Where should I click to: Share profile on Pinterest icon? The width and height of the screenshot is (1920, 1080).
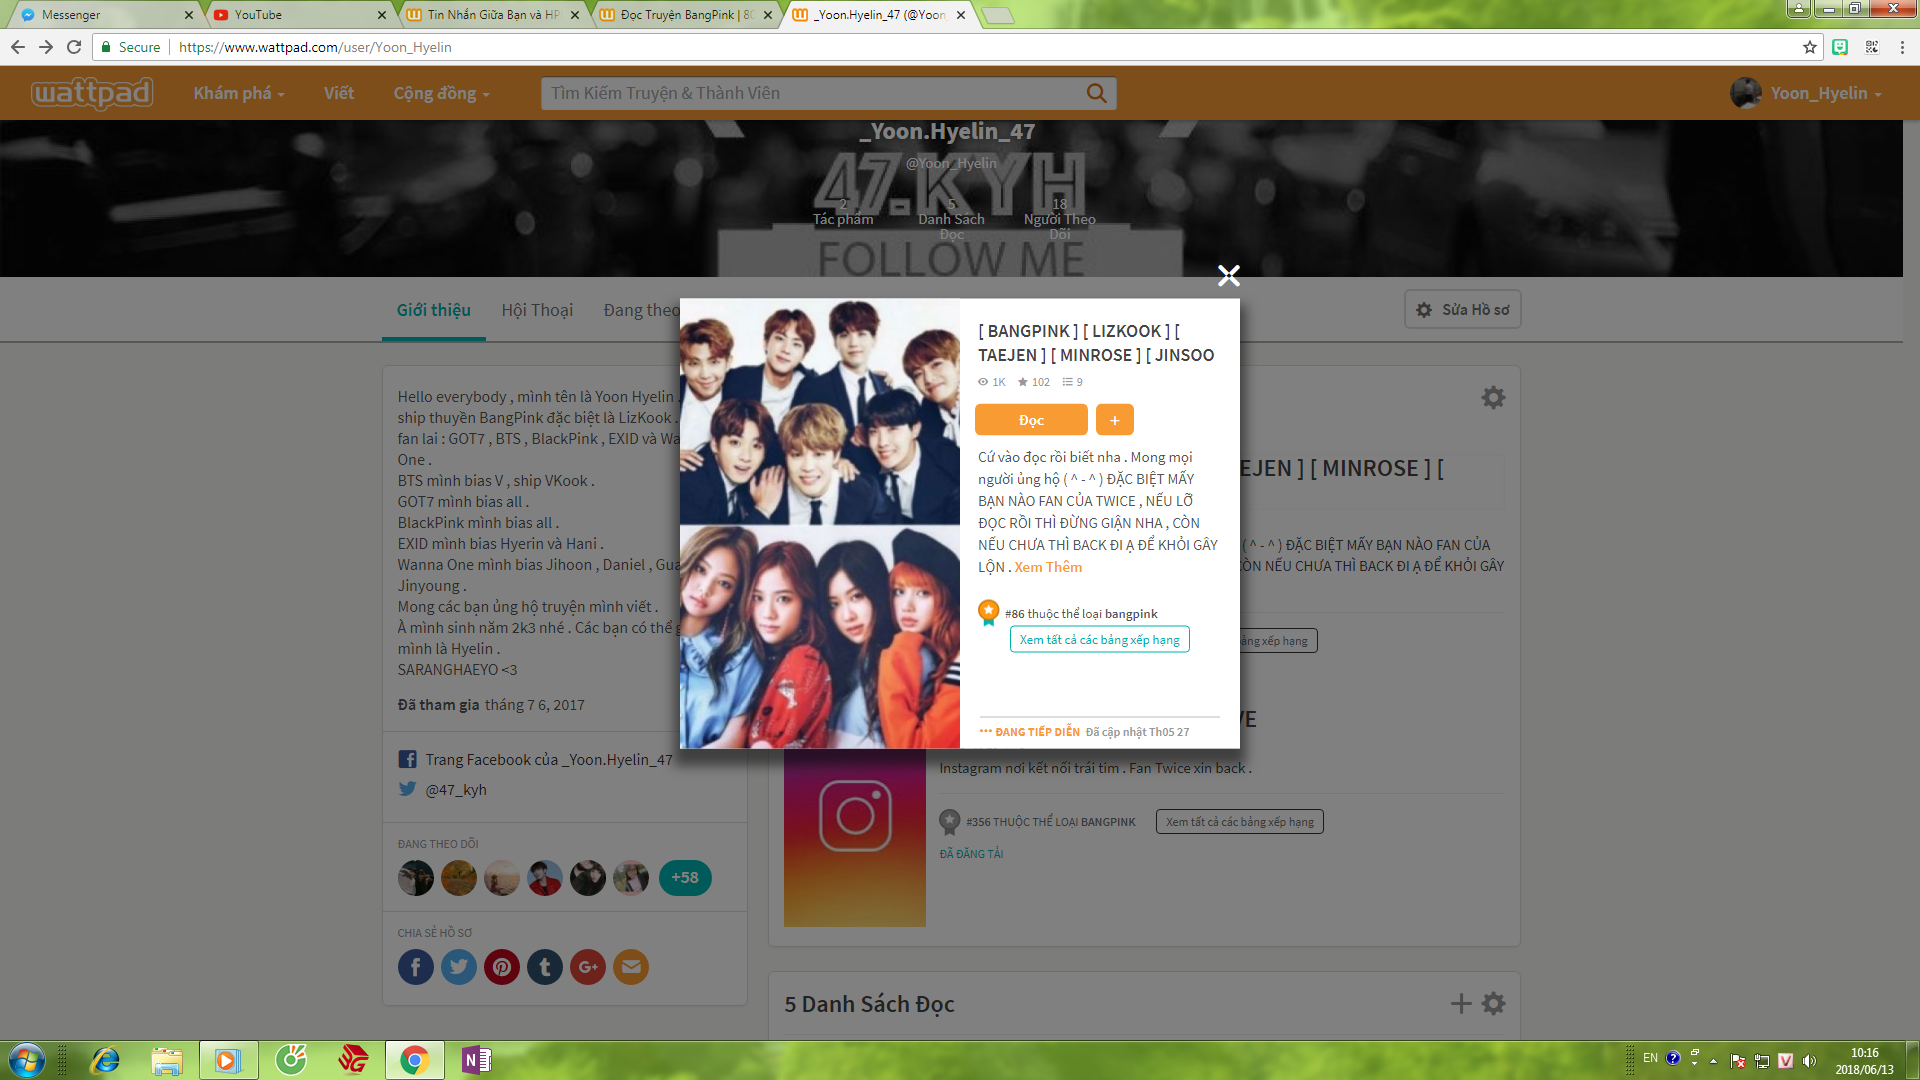coord(502,967)
